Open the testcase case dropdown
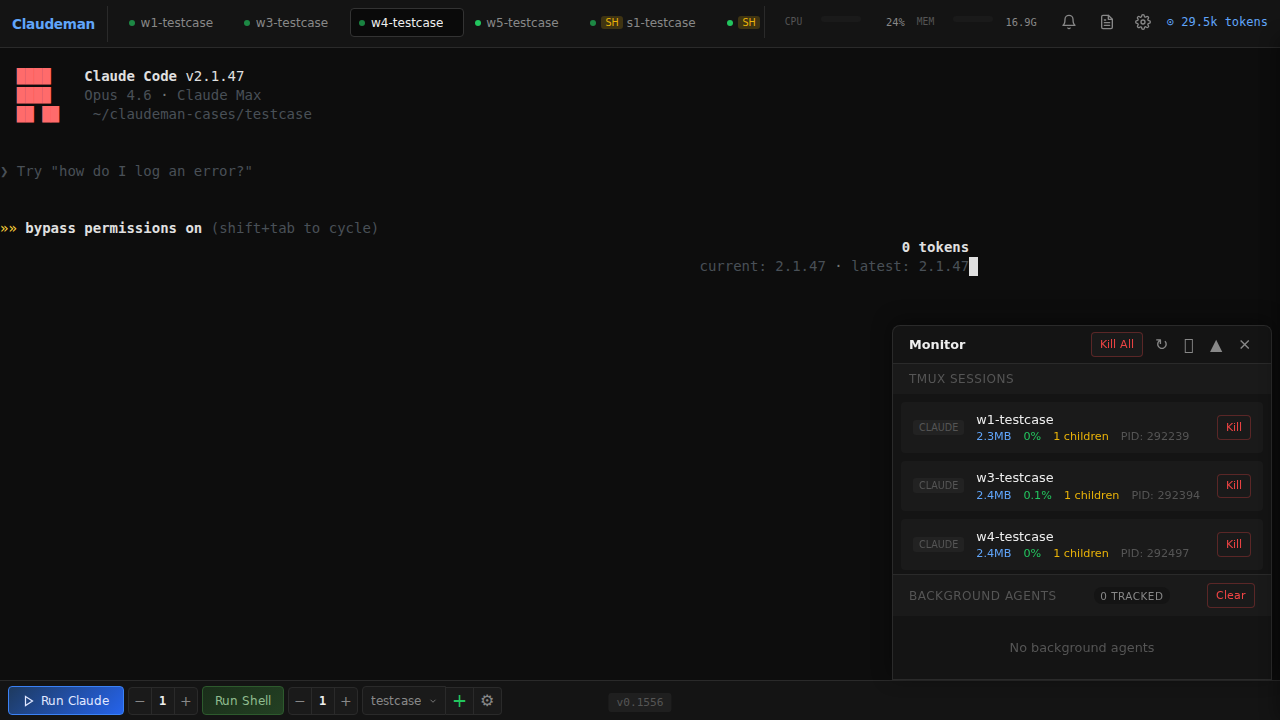Viewport: 1280px width, 720px height. 404,701
